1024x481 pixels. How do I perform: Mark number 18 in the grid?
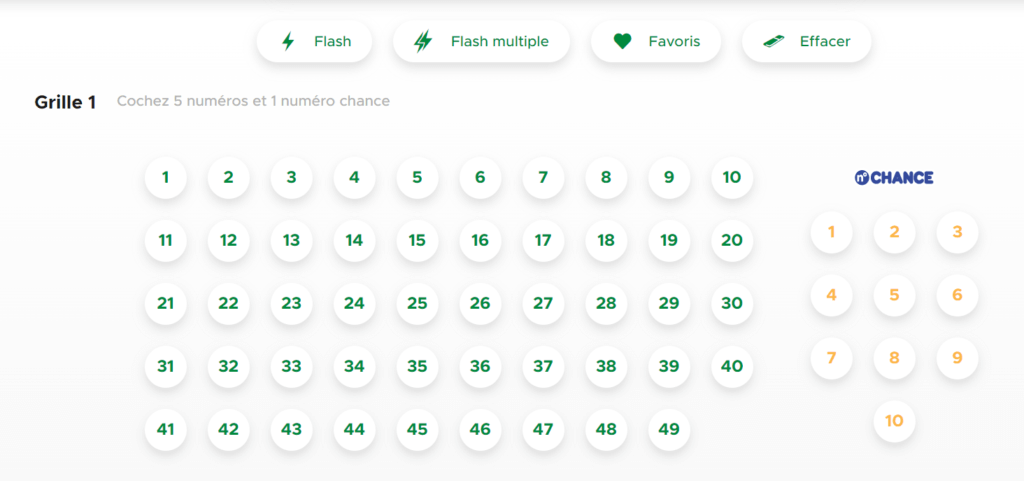tap(606, 241)
